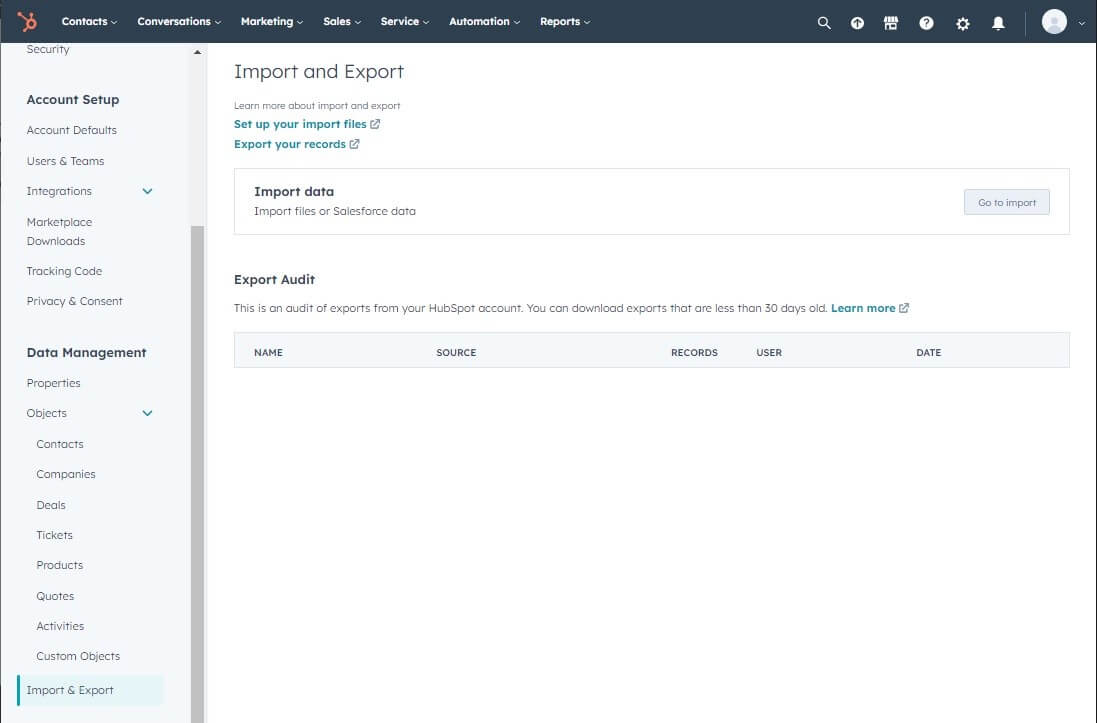
Task: Open the Service menu
Action: click(404, 22)
